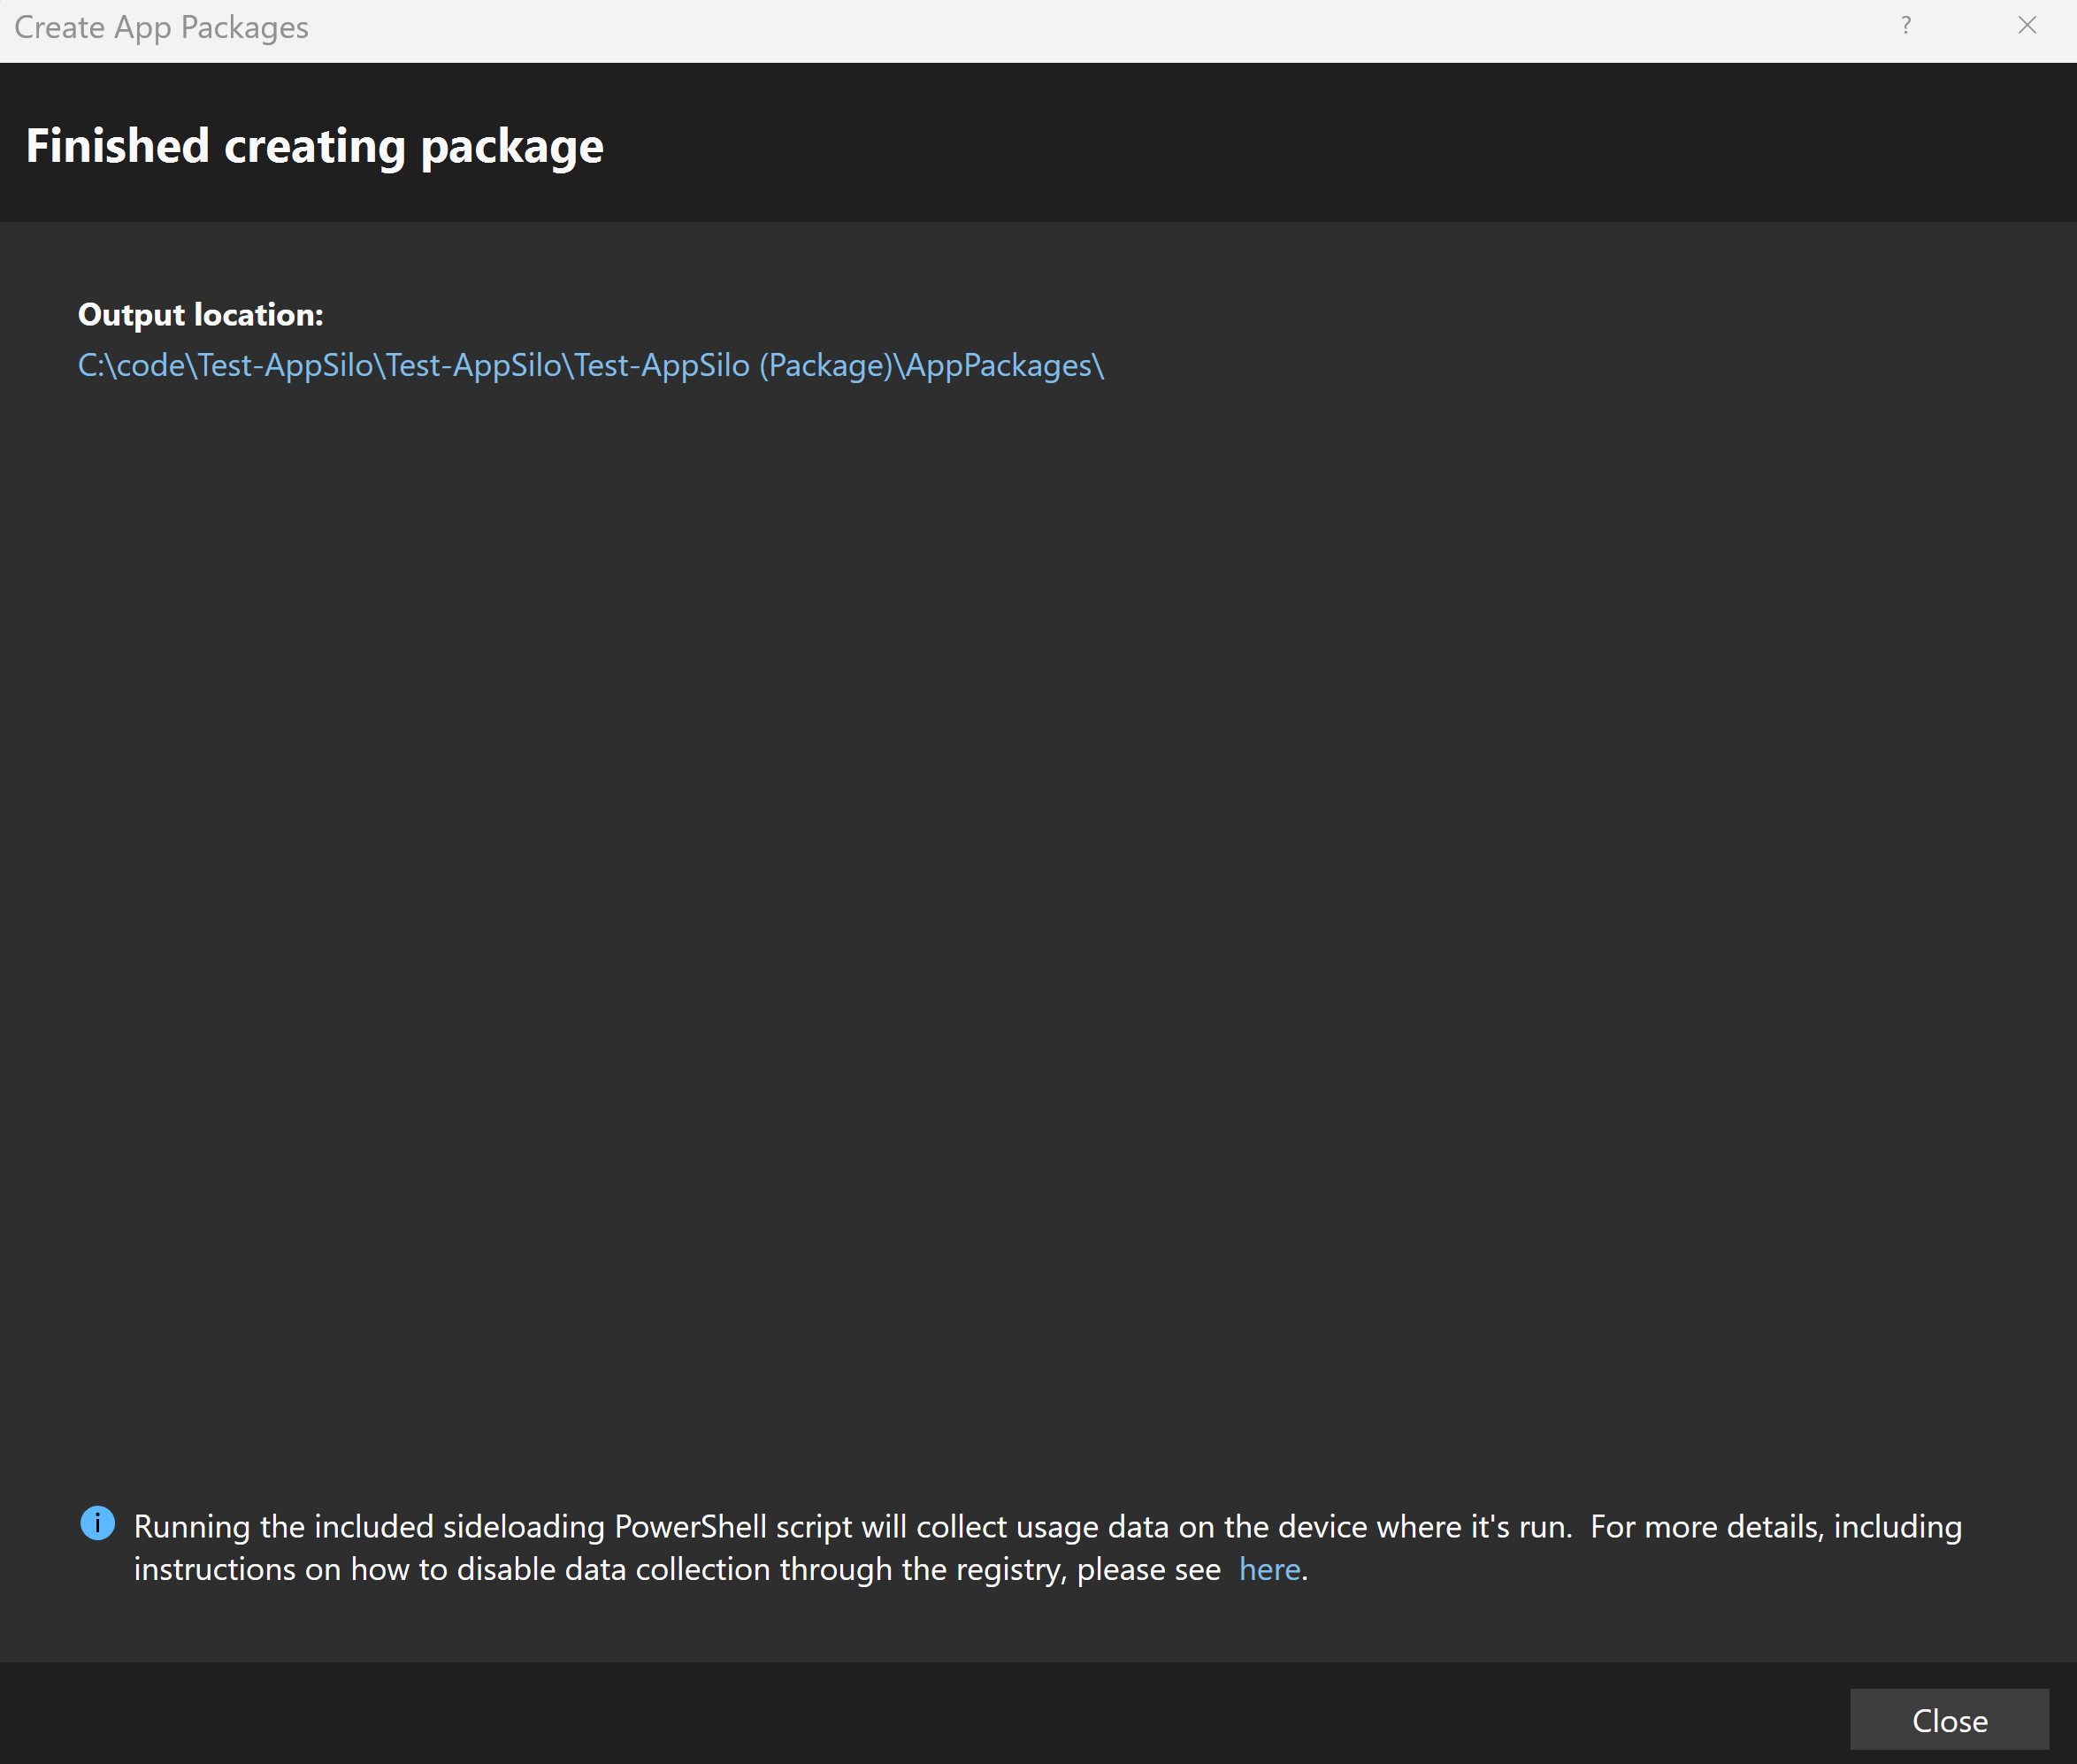Open the output location folder link
The image size is (2077, 1764).
pos(592,364)
